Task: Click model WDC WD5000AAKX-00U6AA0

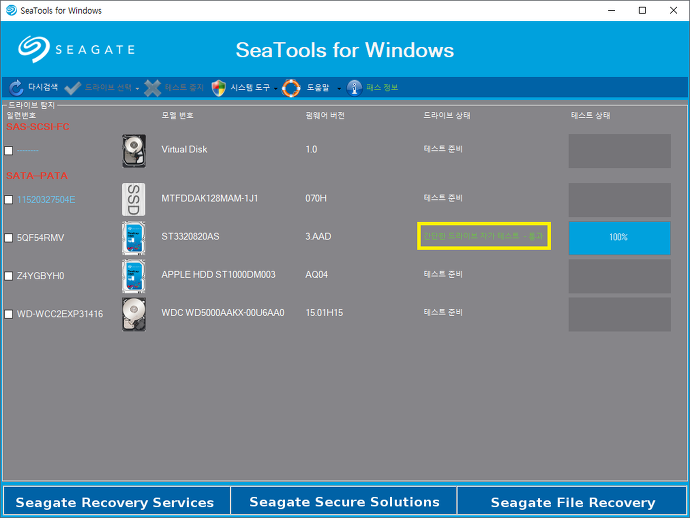Action: coord(223,312)
